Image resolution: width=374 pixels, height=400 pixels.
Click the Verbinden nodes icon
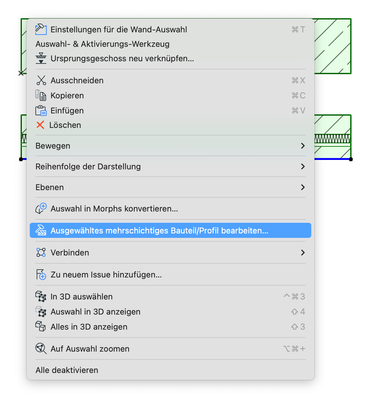(x=41, y=252)
